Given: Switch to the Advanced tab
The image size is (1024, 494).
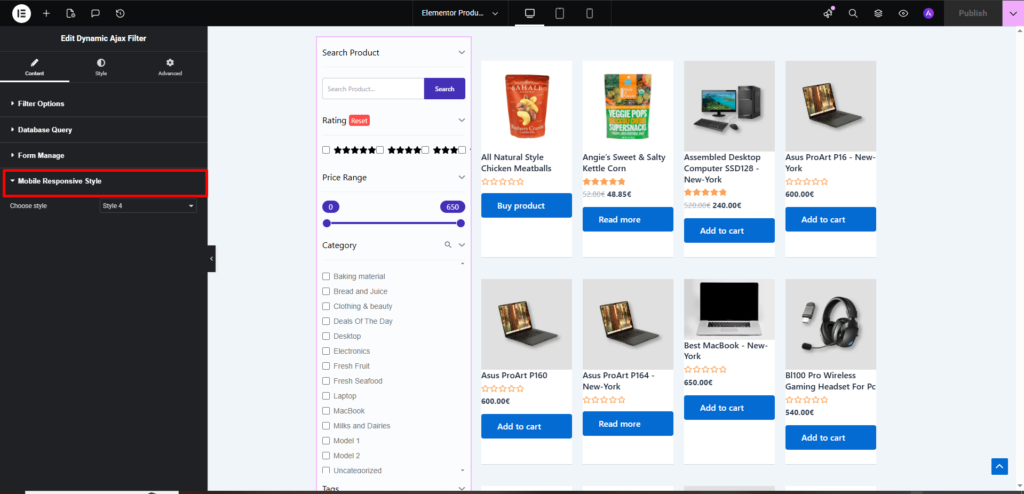Looking at the screenshot, I should pyautogui.click(x=169, y=67).
